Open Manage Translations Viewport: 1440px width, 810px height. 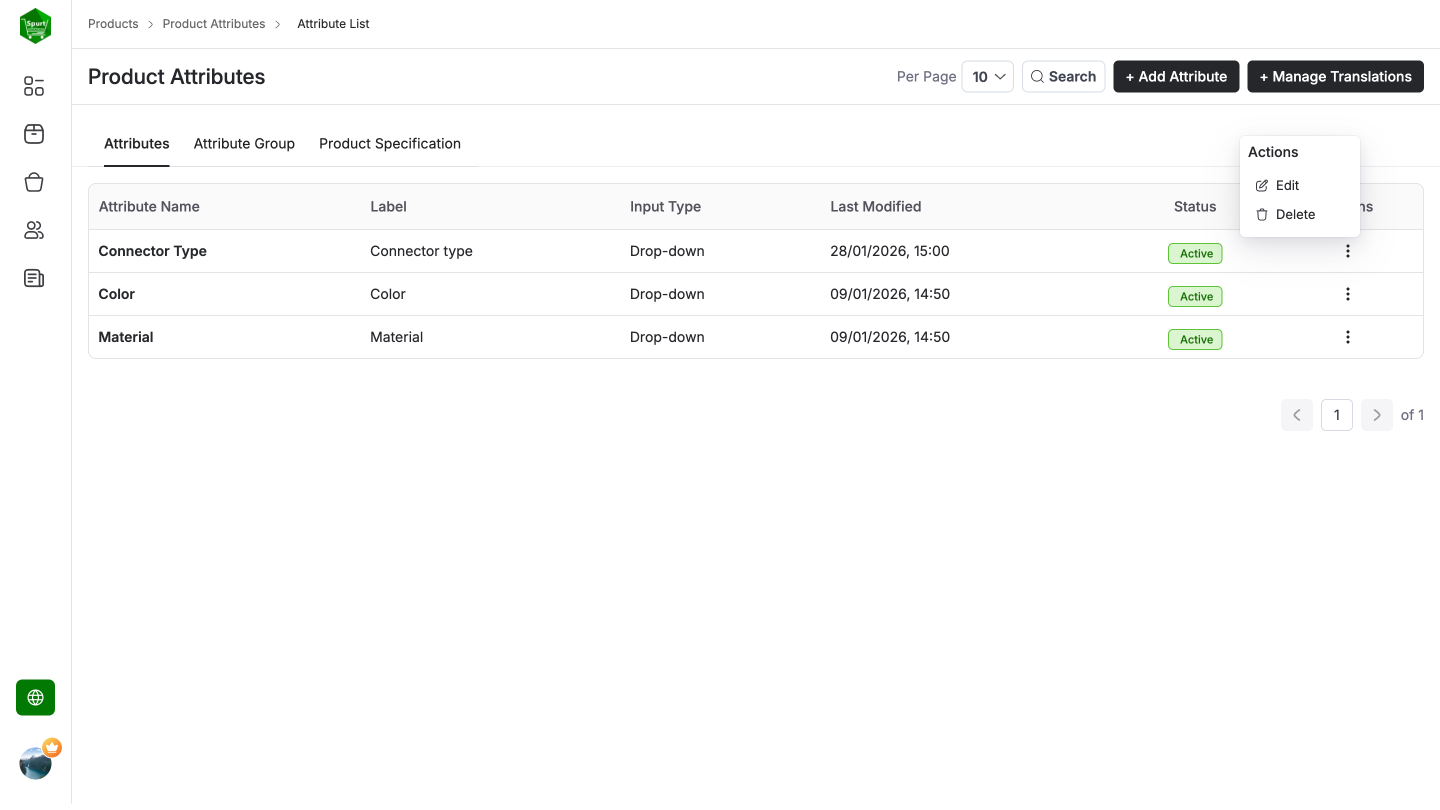pos(1335,76)
